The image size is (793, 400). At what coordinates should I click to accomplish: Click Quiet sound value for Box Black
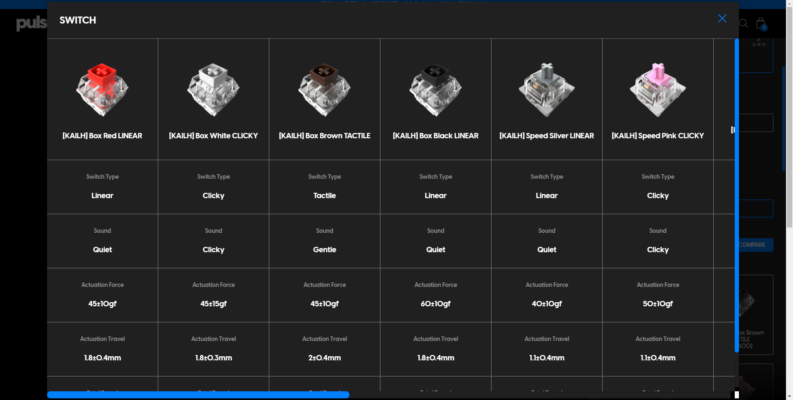pyautogui.click(x=435, y=250)
